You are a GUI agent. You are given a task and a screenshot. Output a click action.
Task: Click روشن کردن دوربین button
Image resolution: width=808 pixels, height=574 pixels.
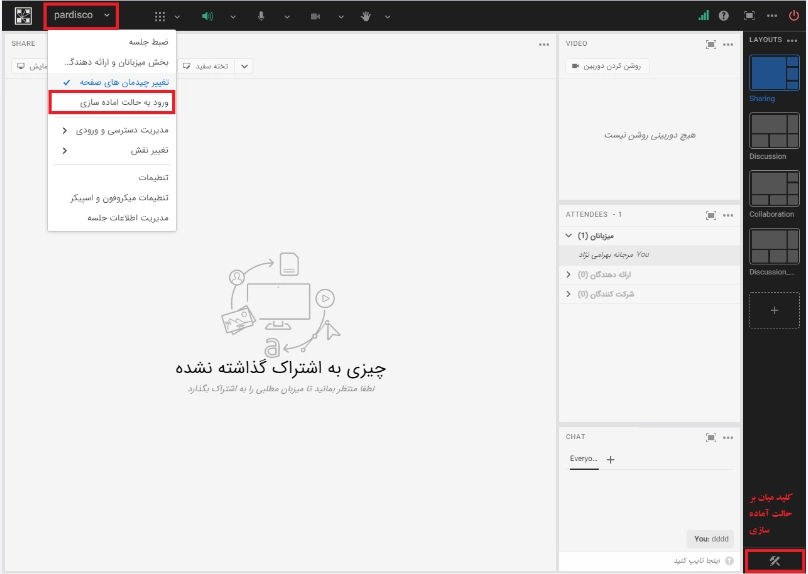pos(607,66)
